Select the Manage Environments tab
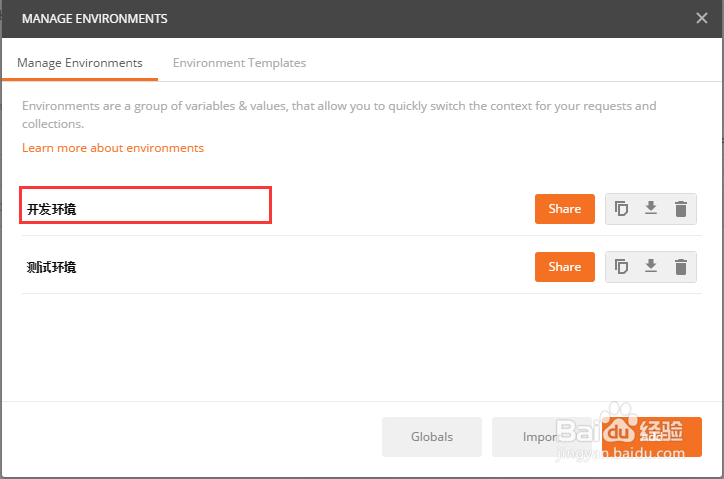Viewport: 724px width, 479px height. (x=80, y=62)
